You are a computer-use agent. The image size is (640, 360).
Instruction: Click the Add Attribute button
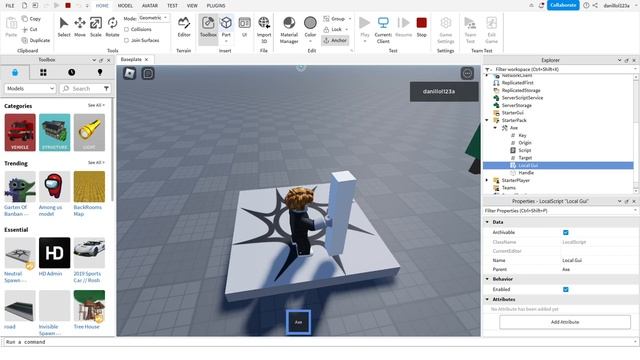(565, 322)
